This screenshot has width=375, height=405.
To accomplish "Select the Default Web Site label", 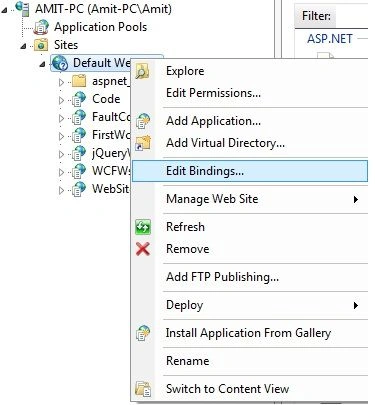I will pyautogui.click(x=101, y=63).
